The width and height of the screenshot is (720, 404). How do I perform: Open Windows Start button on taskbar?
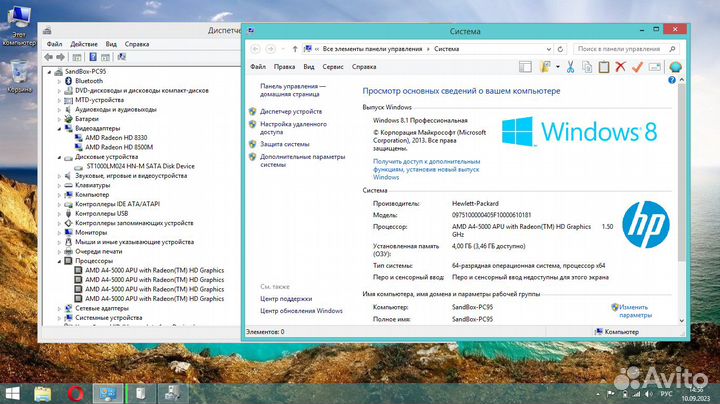(x=12, y=393)
